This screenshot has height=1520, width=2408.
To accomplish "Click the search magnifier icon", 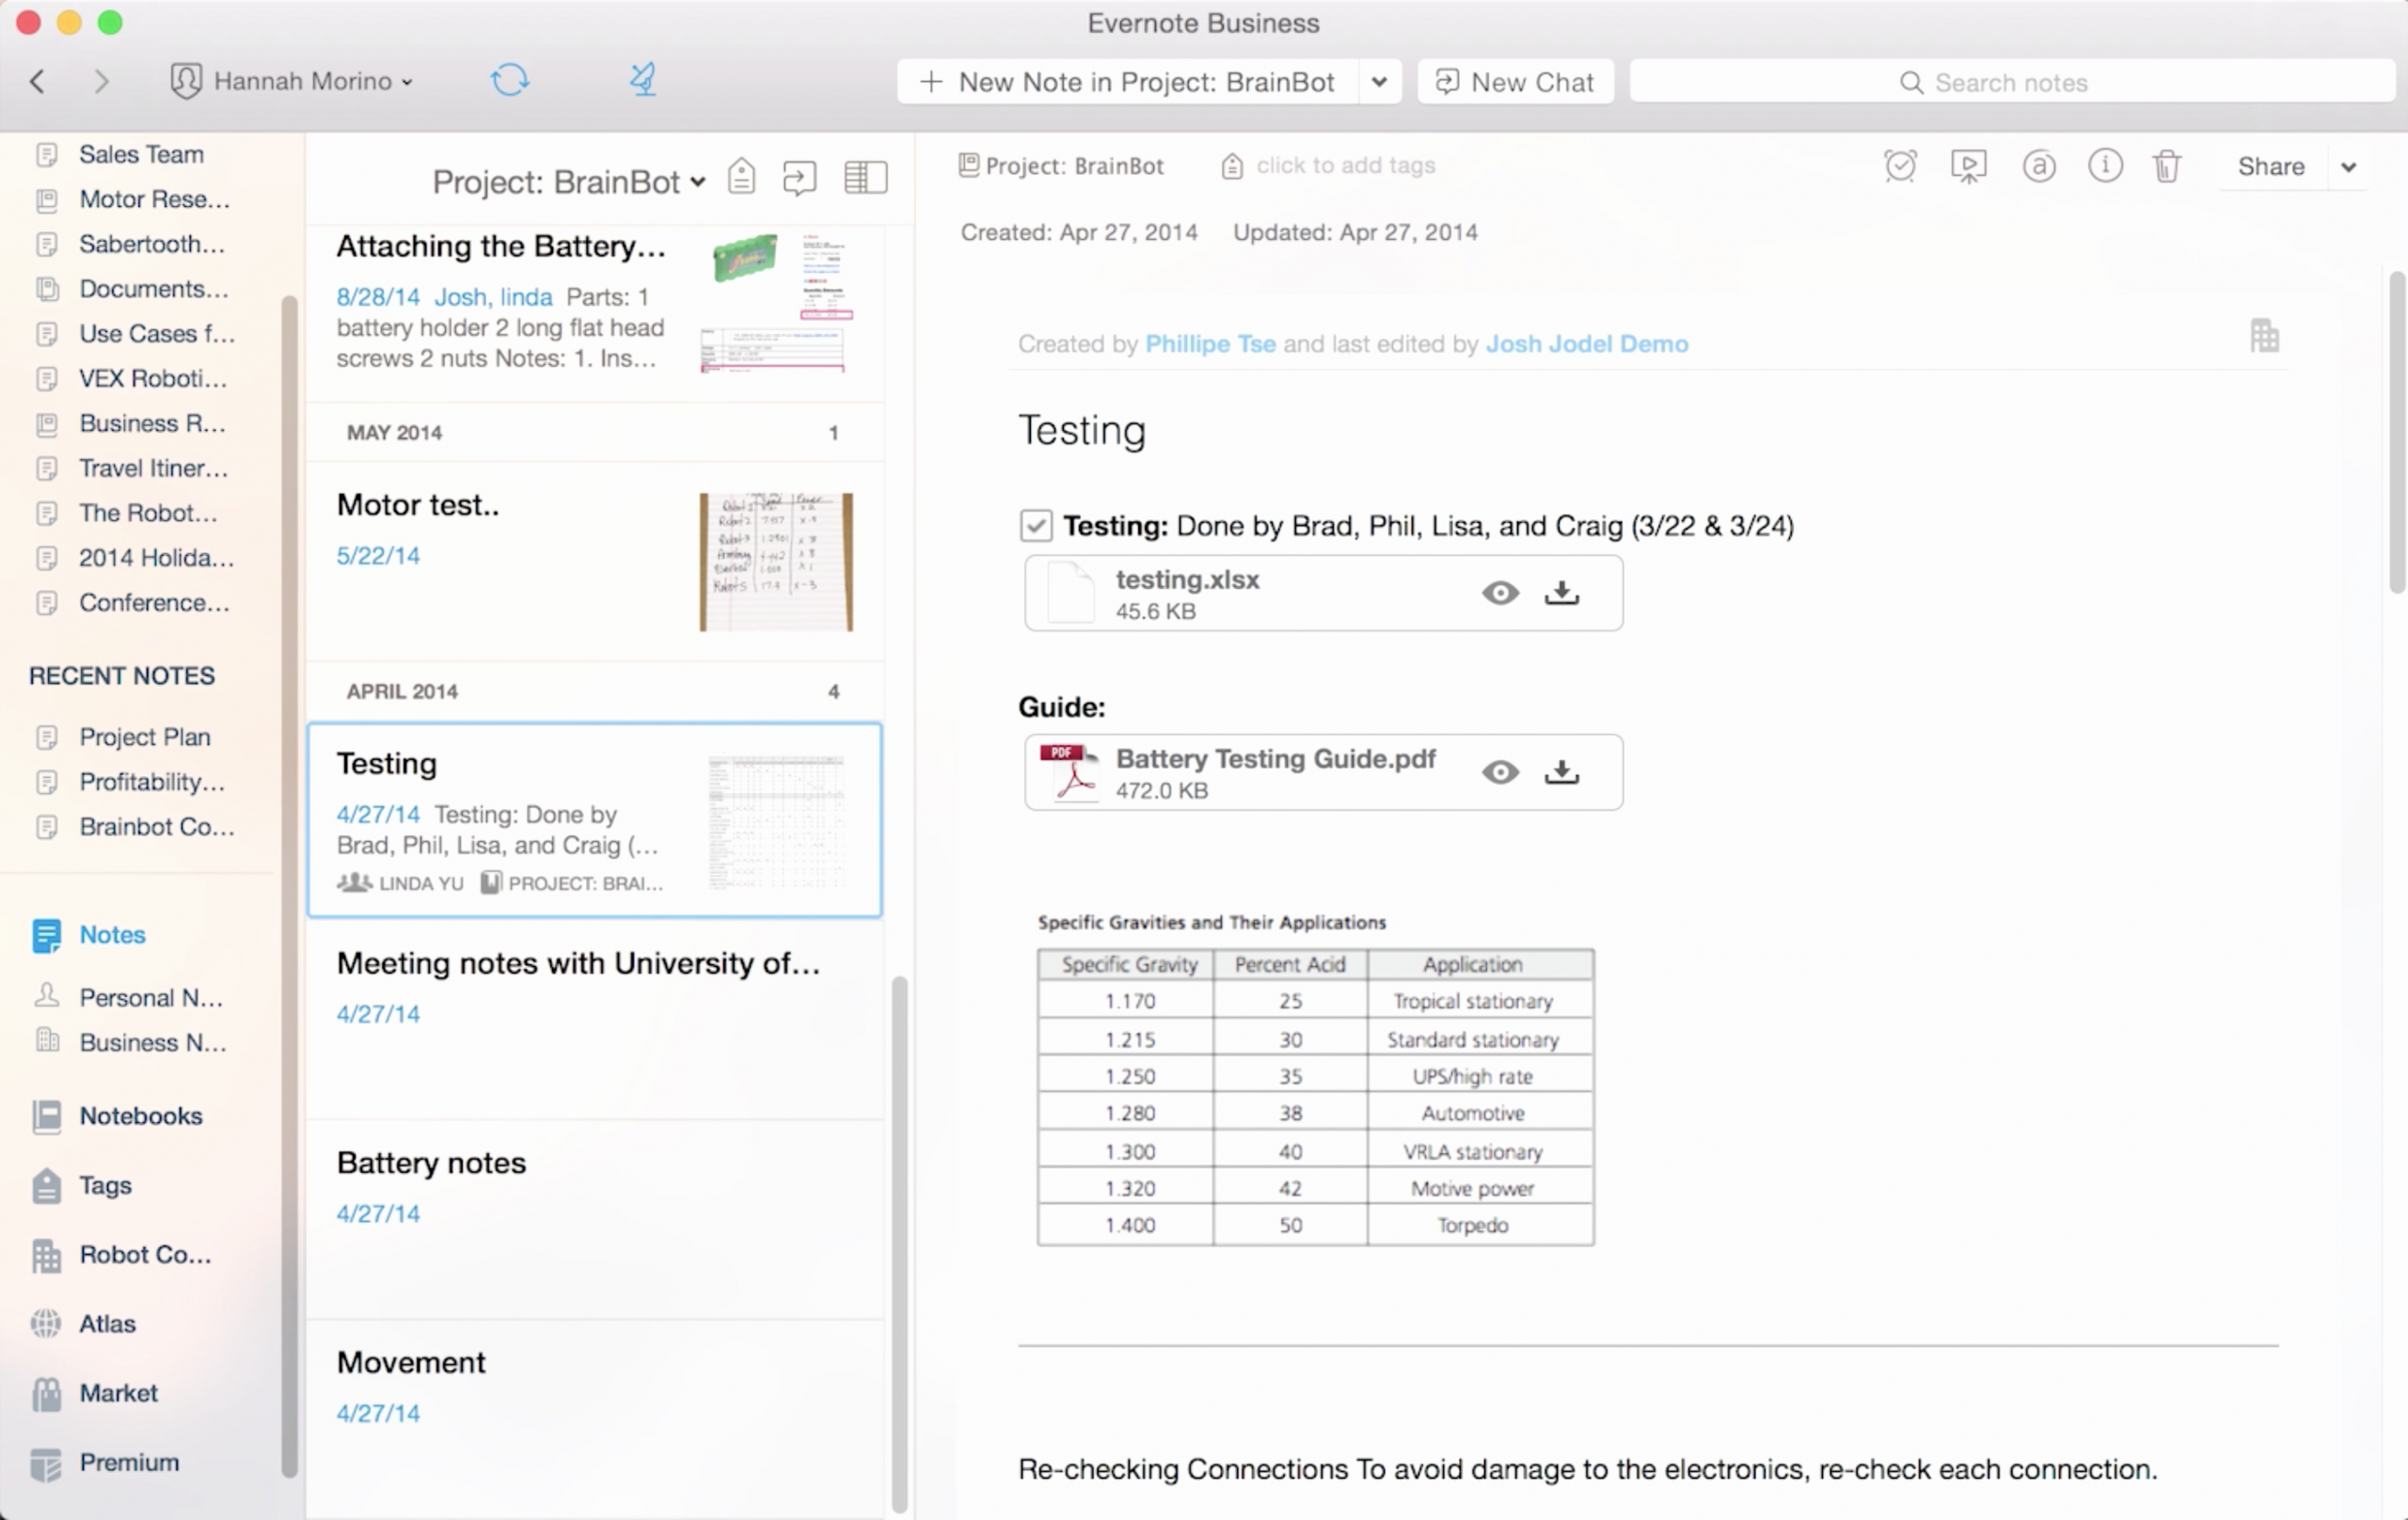I will [1911, 82].
